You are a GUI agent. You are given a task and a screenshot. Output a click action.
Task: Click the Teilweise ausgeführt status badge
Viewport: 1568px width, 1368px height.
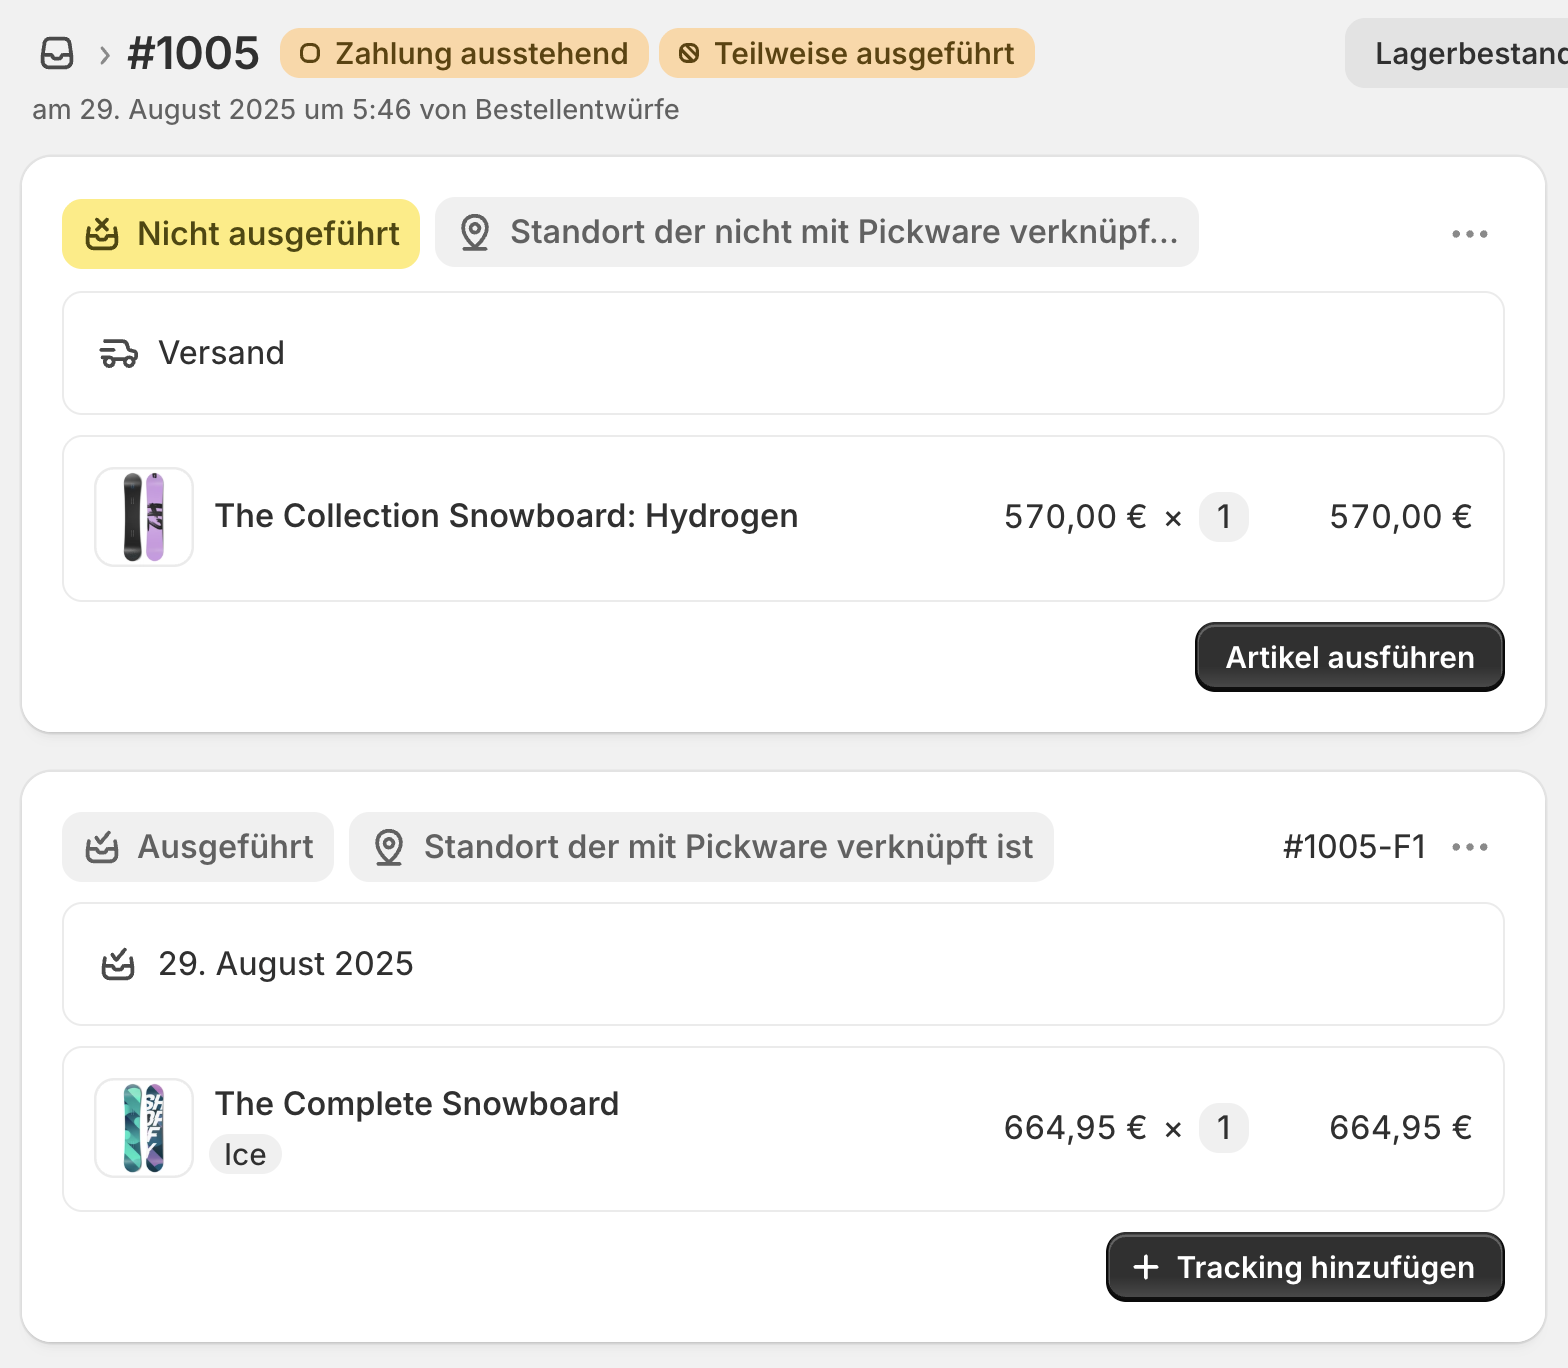tap(846, 53)
